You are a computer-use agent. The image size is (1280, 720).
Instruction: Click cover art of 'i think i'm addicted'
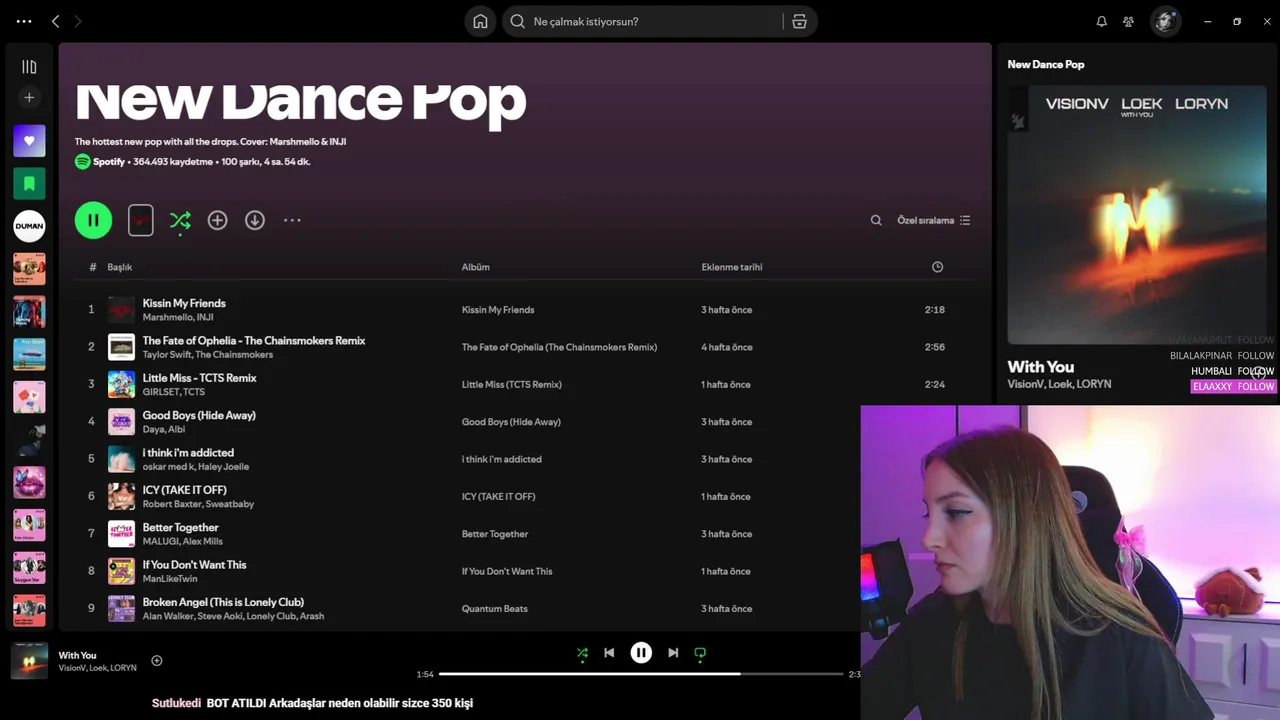click(121, 459)
